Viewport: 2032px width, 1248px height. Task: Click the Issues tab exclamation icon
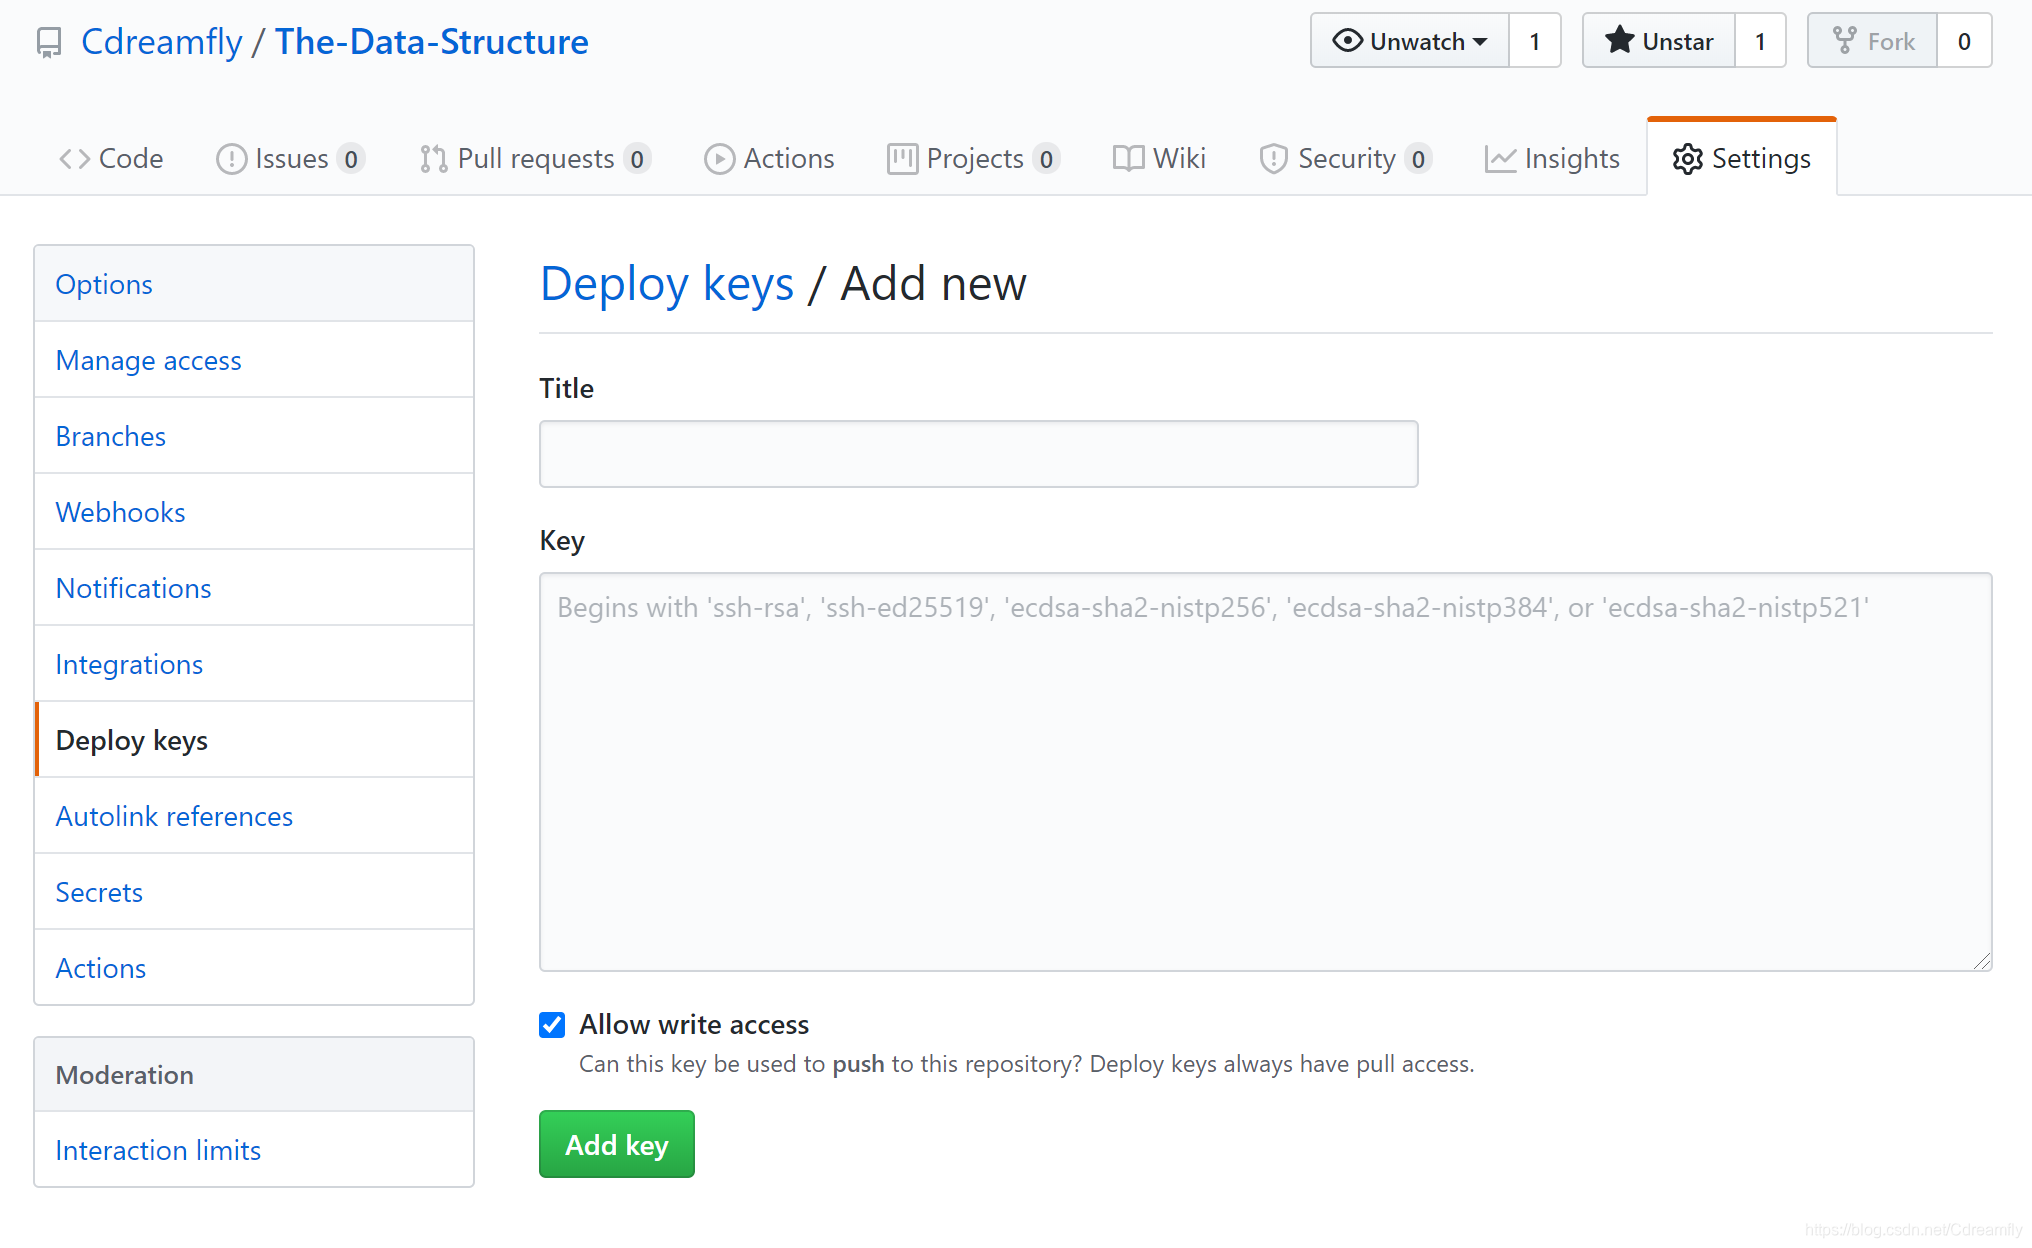point(231,159)
